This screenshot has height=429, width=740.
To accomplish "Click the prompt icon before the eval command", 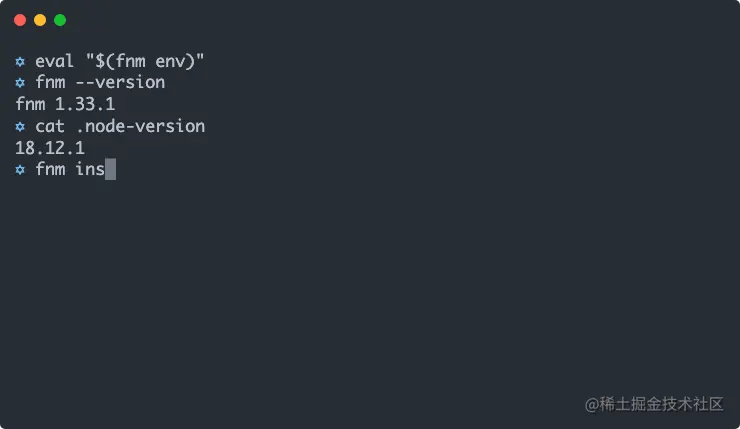I will click(20, 61).
